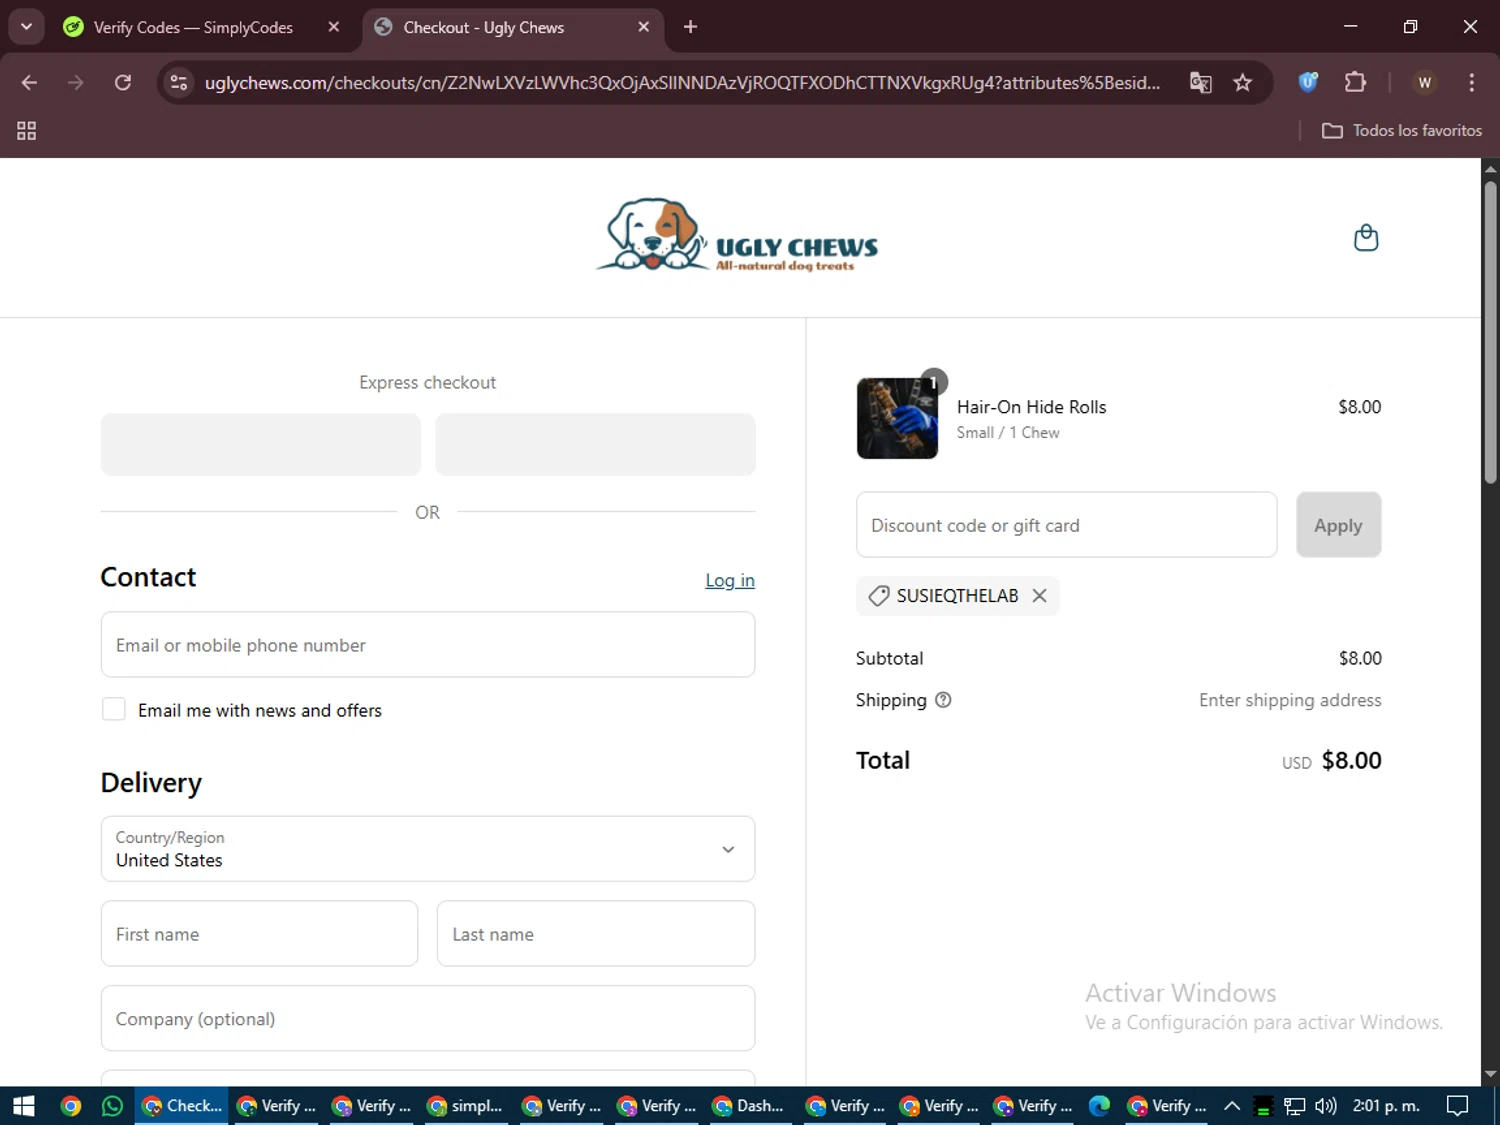Open the notification center icon
This screenshot has height=1125, width=1500.
click(x=1458, y=1106)
